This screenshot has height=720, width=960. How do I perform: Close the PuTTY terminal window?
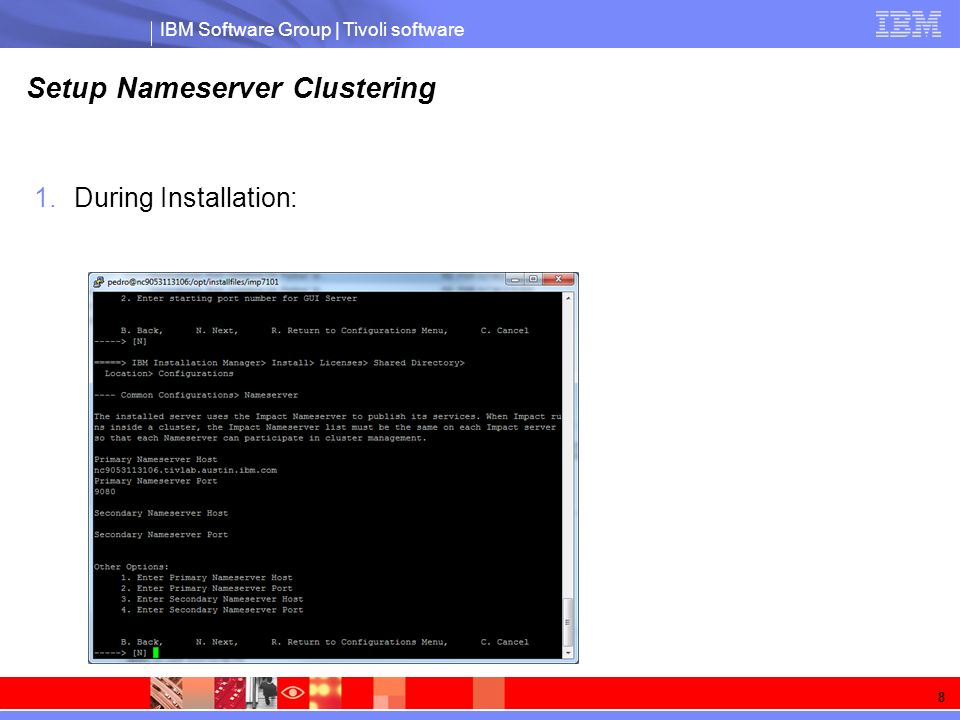click(x=558, y=279)
